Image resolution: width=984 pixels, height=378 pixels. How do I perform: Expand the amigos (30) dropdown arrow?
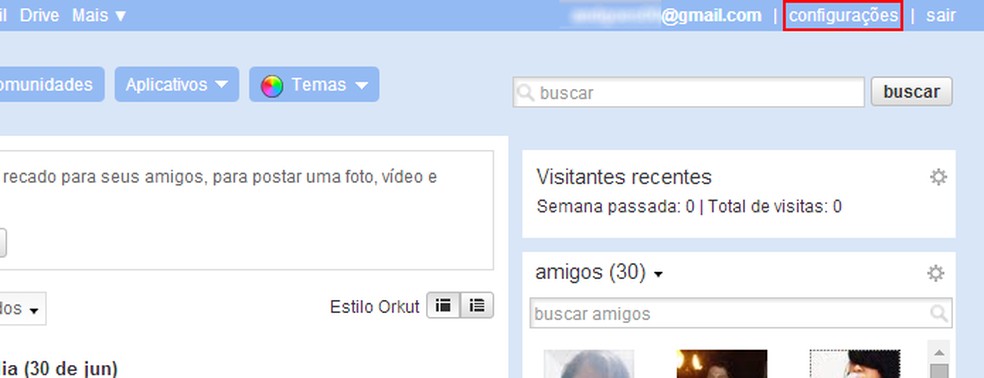tap(658, 274)
